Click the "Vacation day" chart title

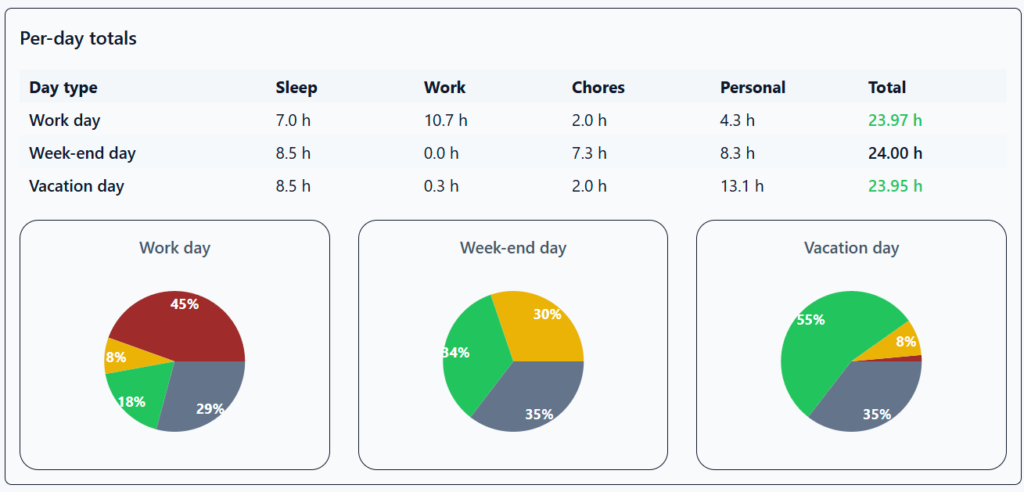tap(851, 247)
